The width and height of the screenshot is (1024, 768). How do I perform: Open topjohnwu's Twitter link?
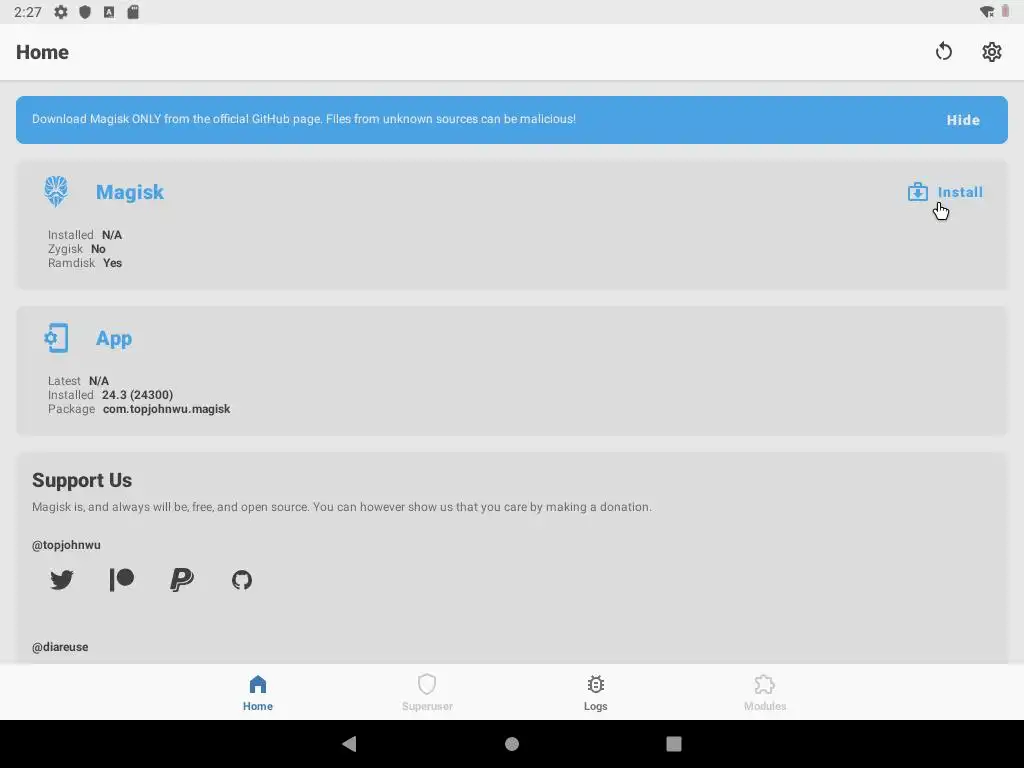tap(62, 579)
